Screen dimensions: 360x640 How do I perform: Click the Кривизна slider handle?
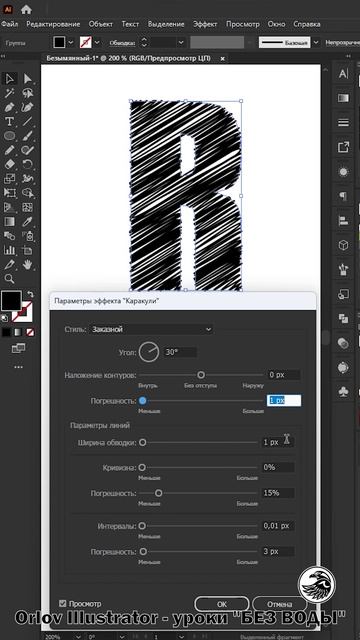(142, 467)
